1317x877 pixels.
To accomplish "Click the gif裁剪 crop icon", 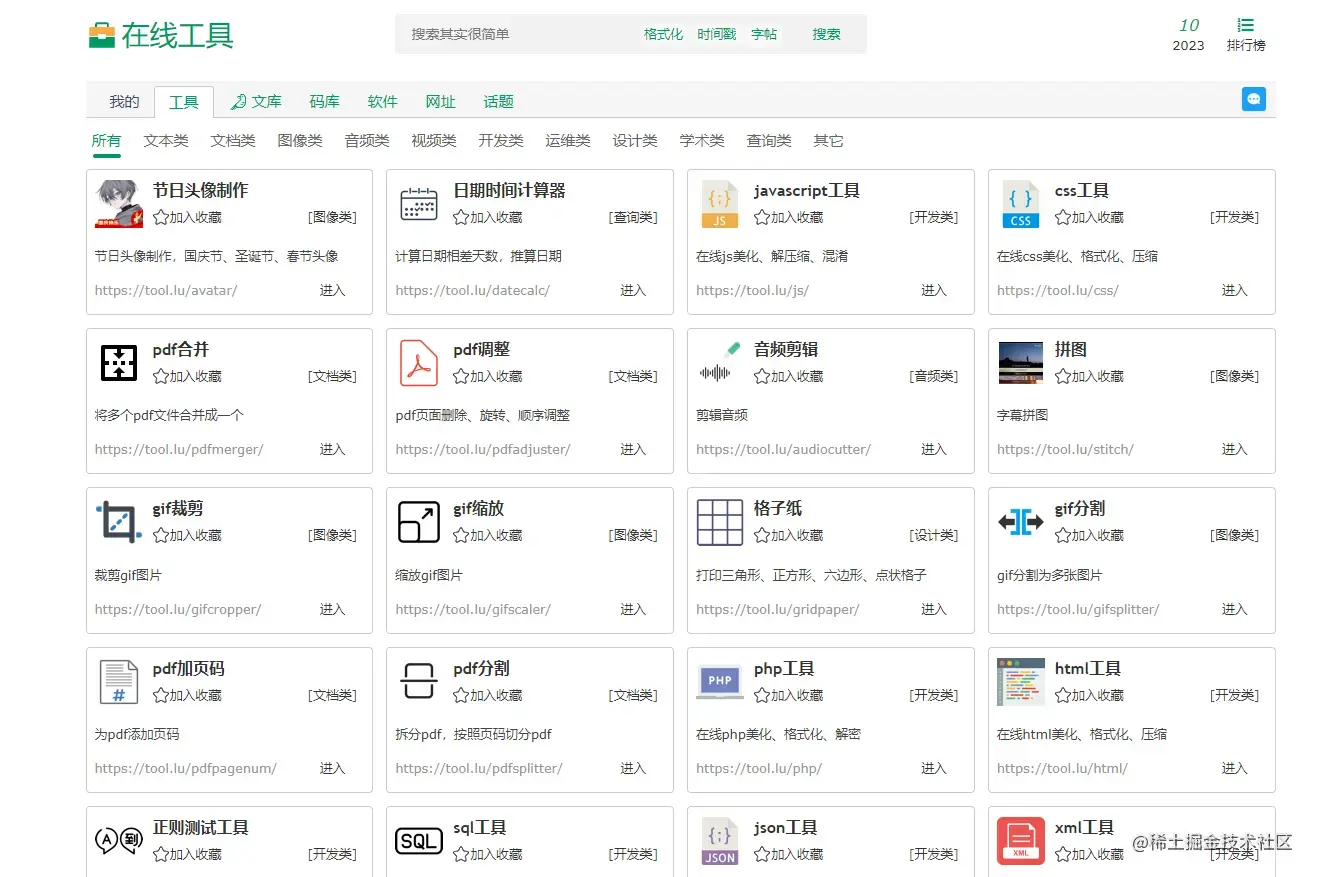I will [119, 522].
